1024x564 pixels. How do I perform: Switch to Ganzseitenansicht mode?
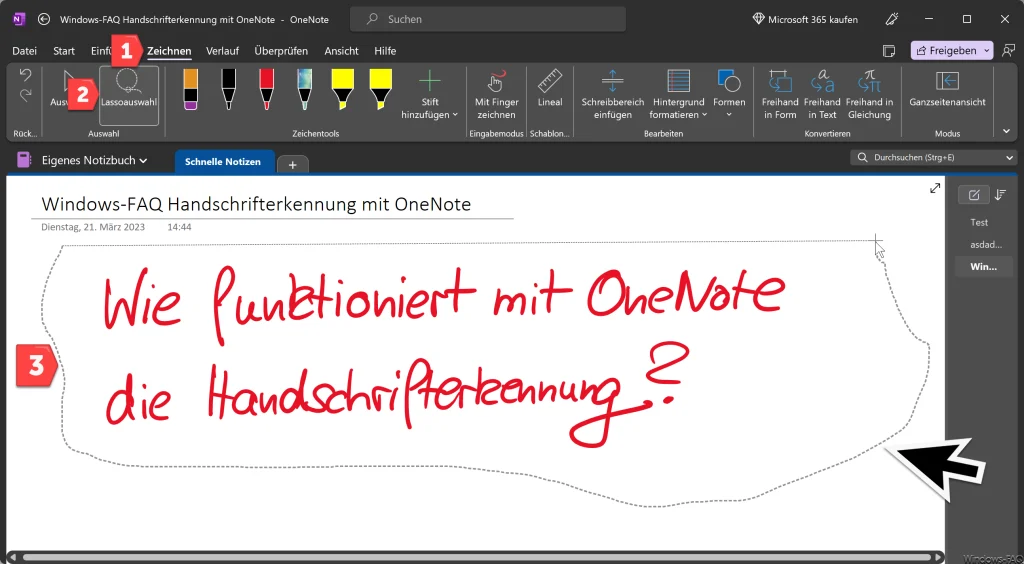(x=948, y=89)
